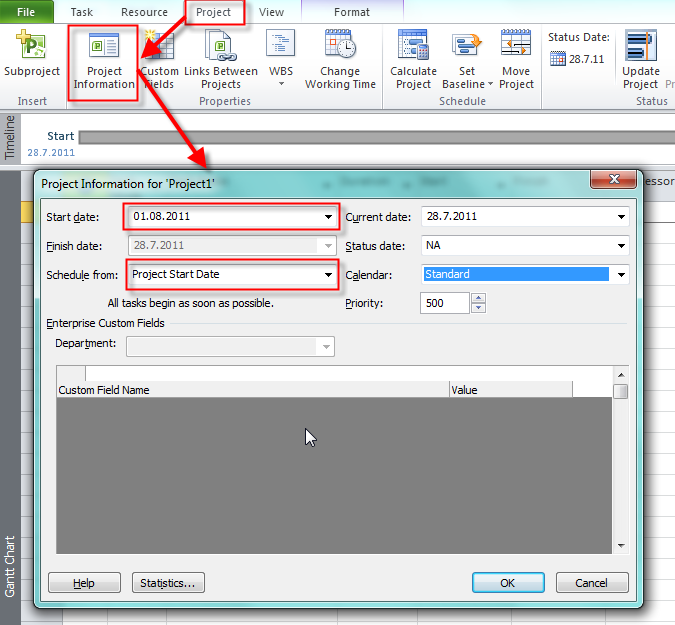Viewport: 675px width, 625px height.
Task: Switch to the Resource ribbon tab
Action: [144, 12]
